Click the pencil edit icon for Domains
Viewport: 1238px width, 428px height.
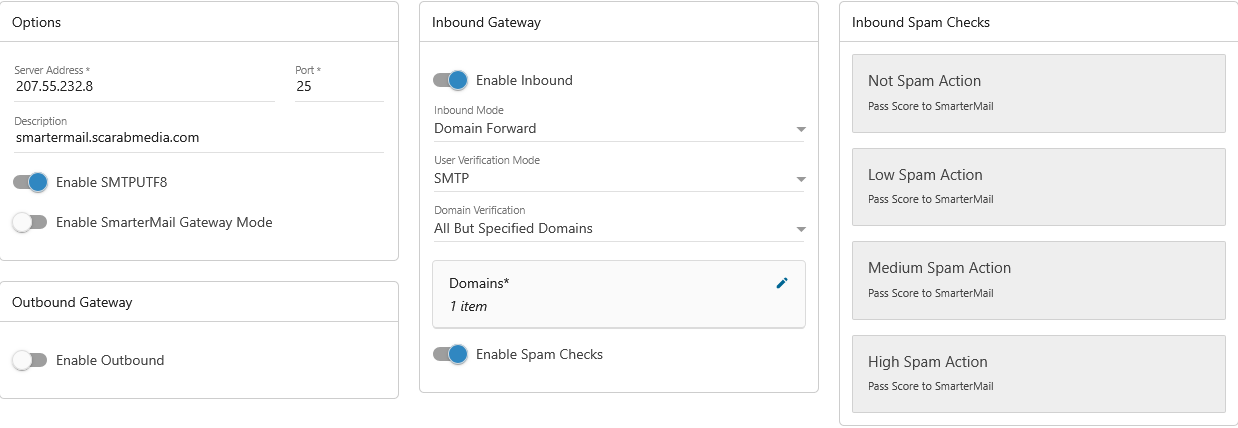point(782,283)
